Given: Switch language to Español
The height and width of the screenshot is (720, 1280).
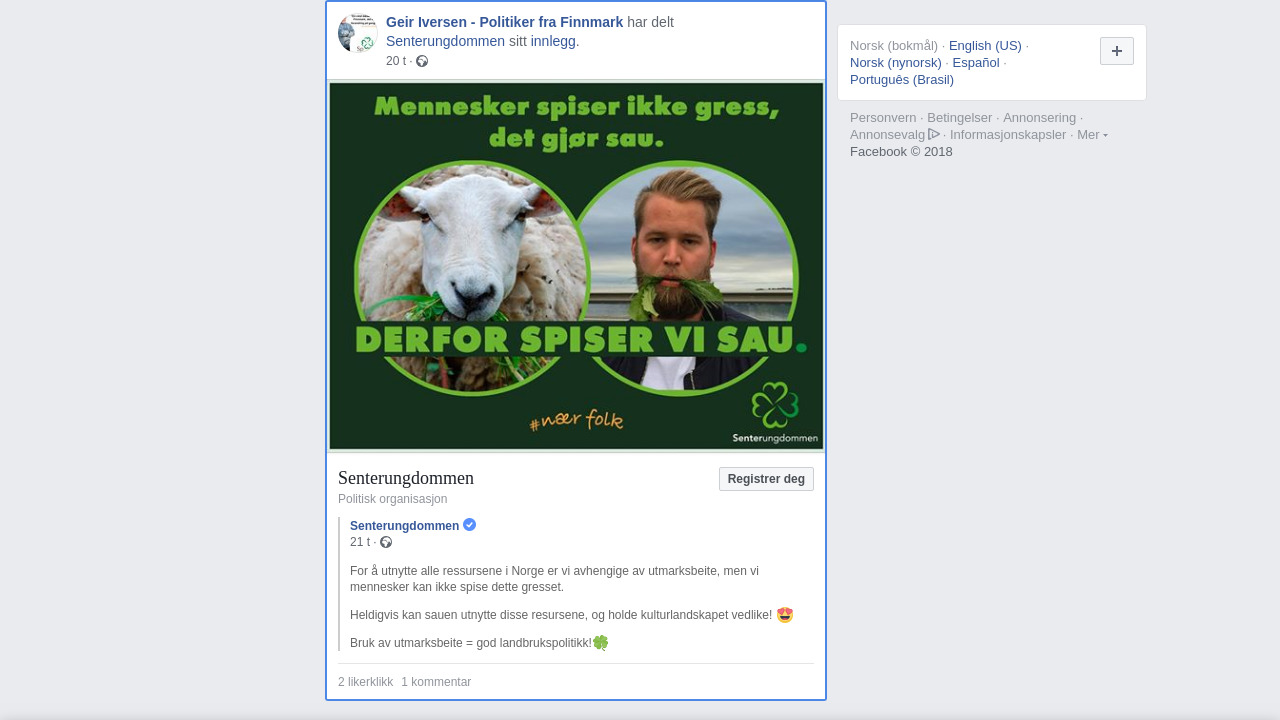Looking at the screenshot, I should click(976, 63).
